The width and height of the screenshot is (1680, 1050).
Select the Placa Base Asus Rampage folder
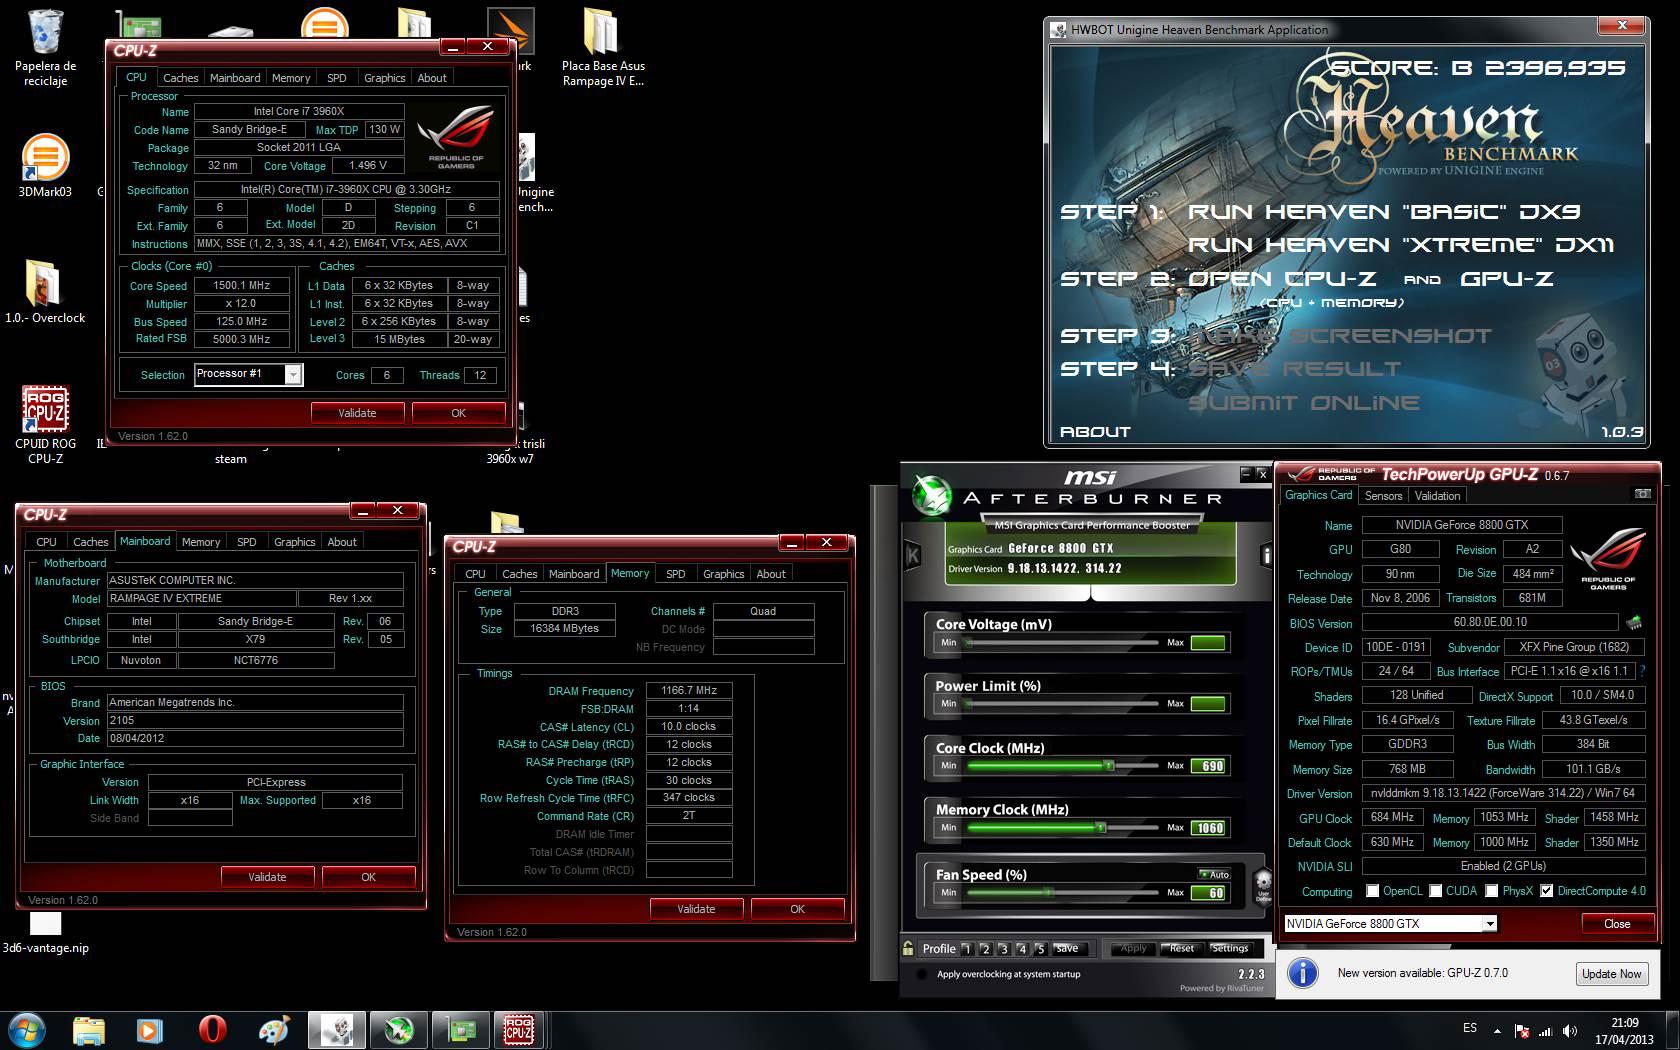603,48
